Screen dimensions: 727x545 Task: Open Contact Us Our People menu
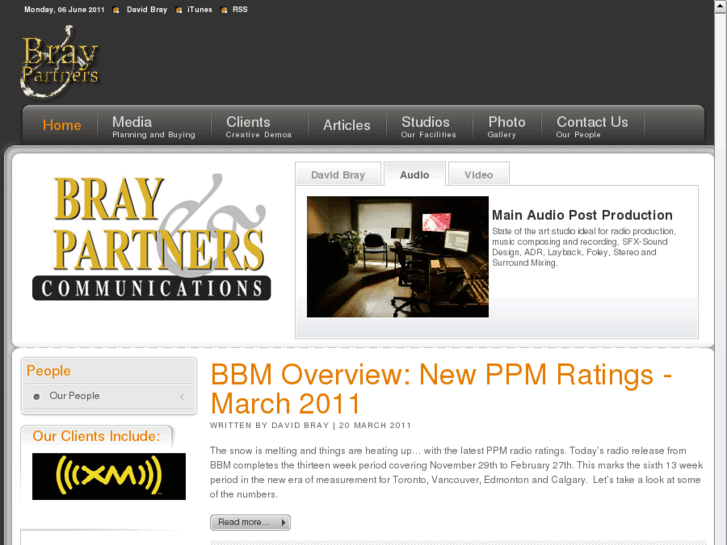pyautogui.click(x=592, y=127)
